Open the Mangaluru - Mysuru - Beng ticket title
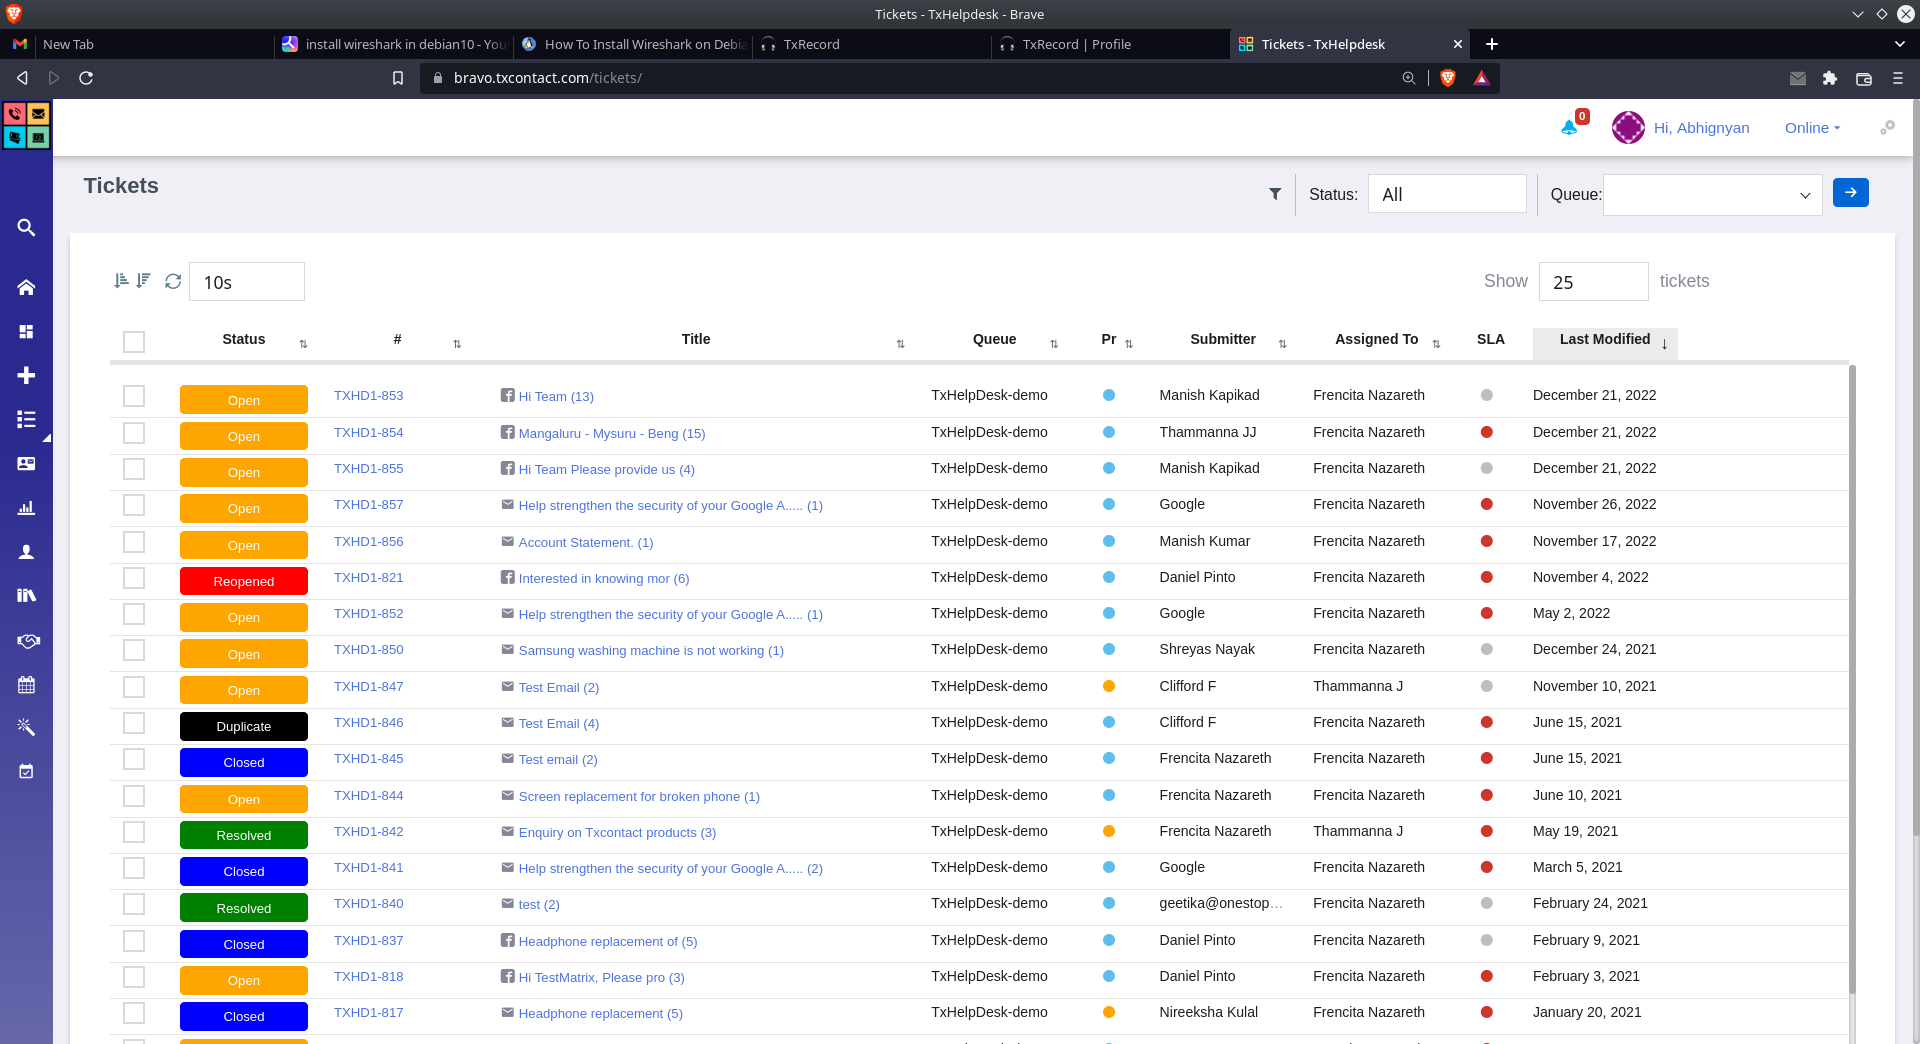Screen dimensions: 1920x1044 (x=612, y=434)
